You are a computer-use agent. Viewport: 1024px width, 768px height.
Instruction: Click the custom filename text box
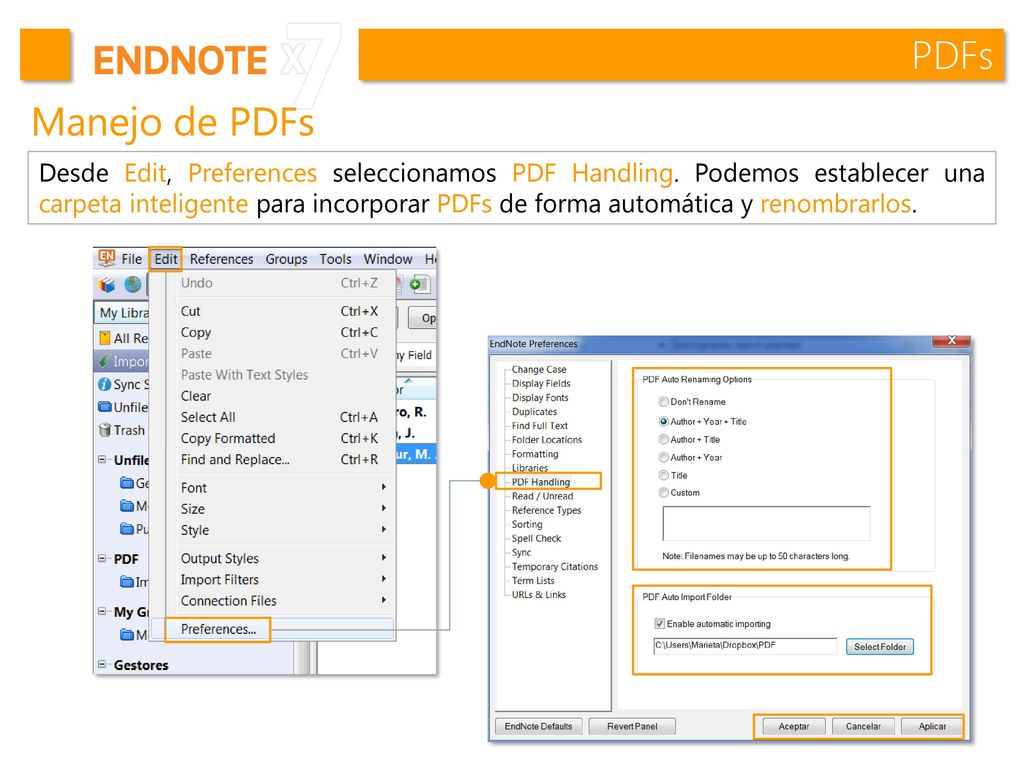tap(766, 523)
